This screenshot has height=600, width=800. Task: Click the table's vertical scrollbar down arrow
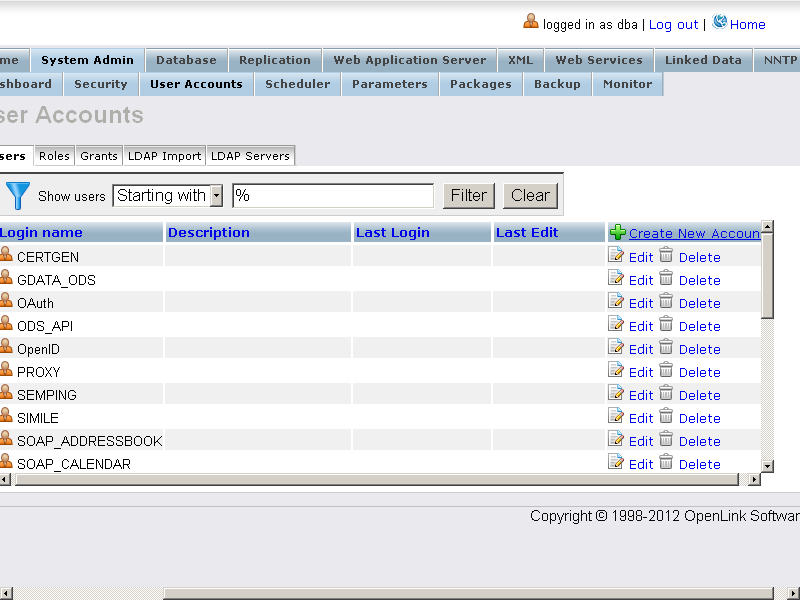767,465
